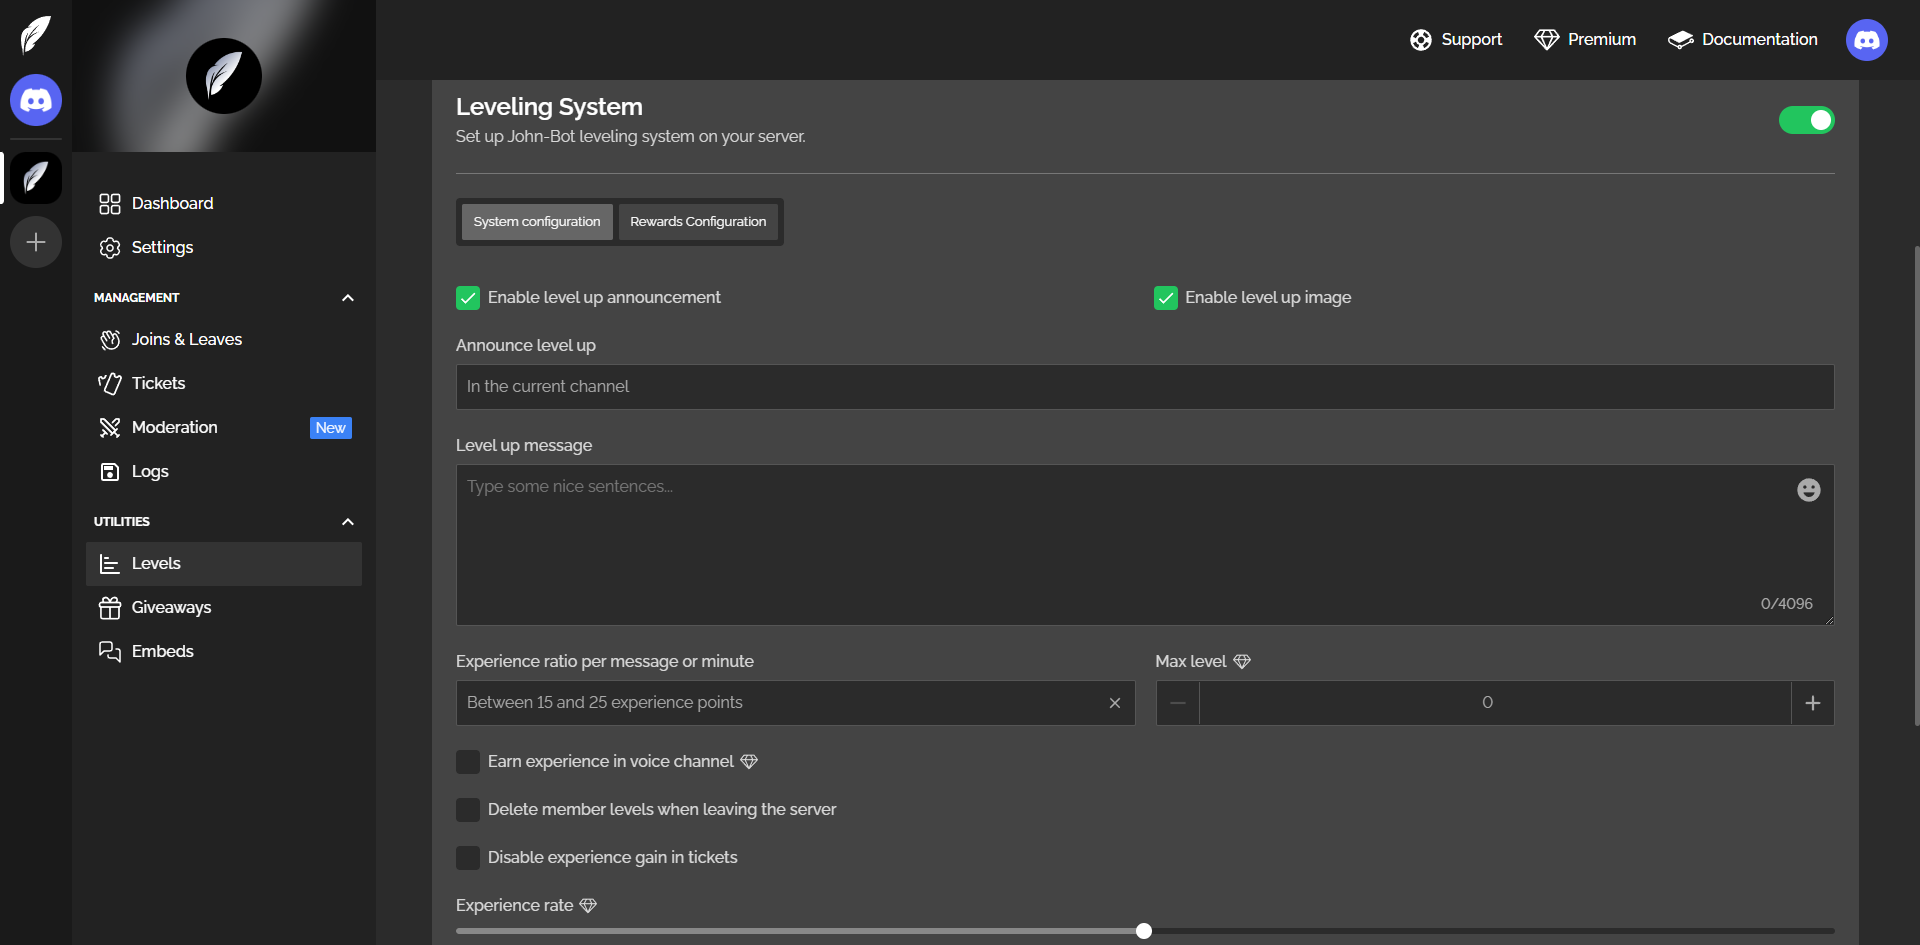Uncheck Enable level up announcement

(x=468, y=298)
